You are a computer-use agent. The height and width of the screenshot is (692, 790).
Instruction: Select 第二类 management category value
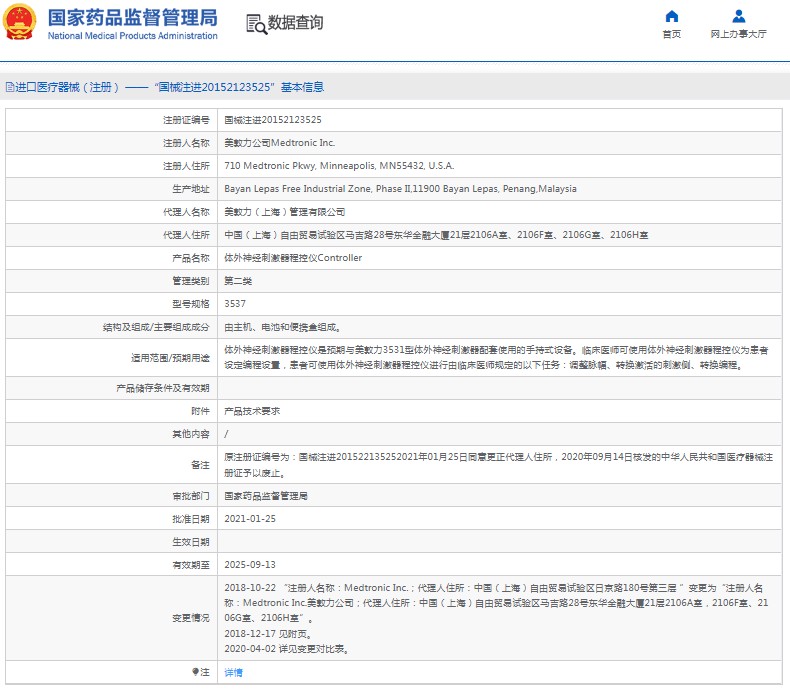pyautogui.click(x=238, y=281)
